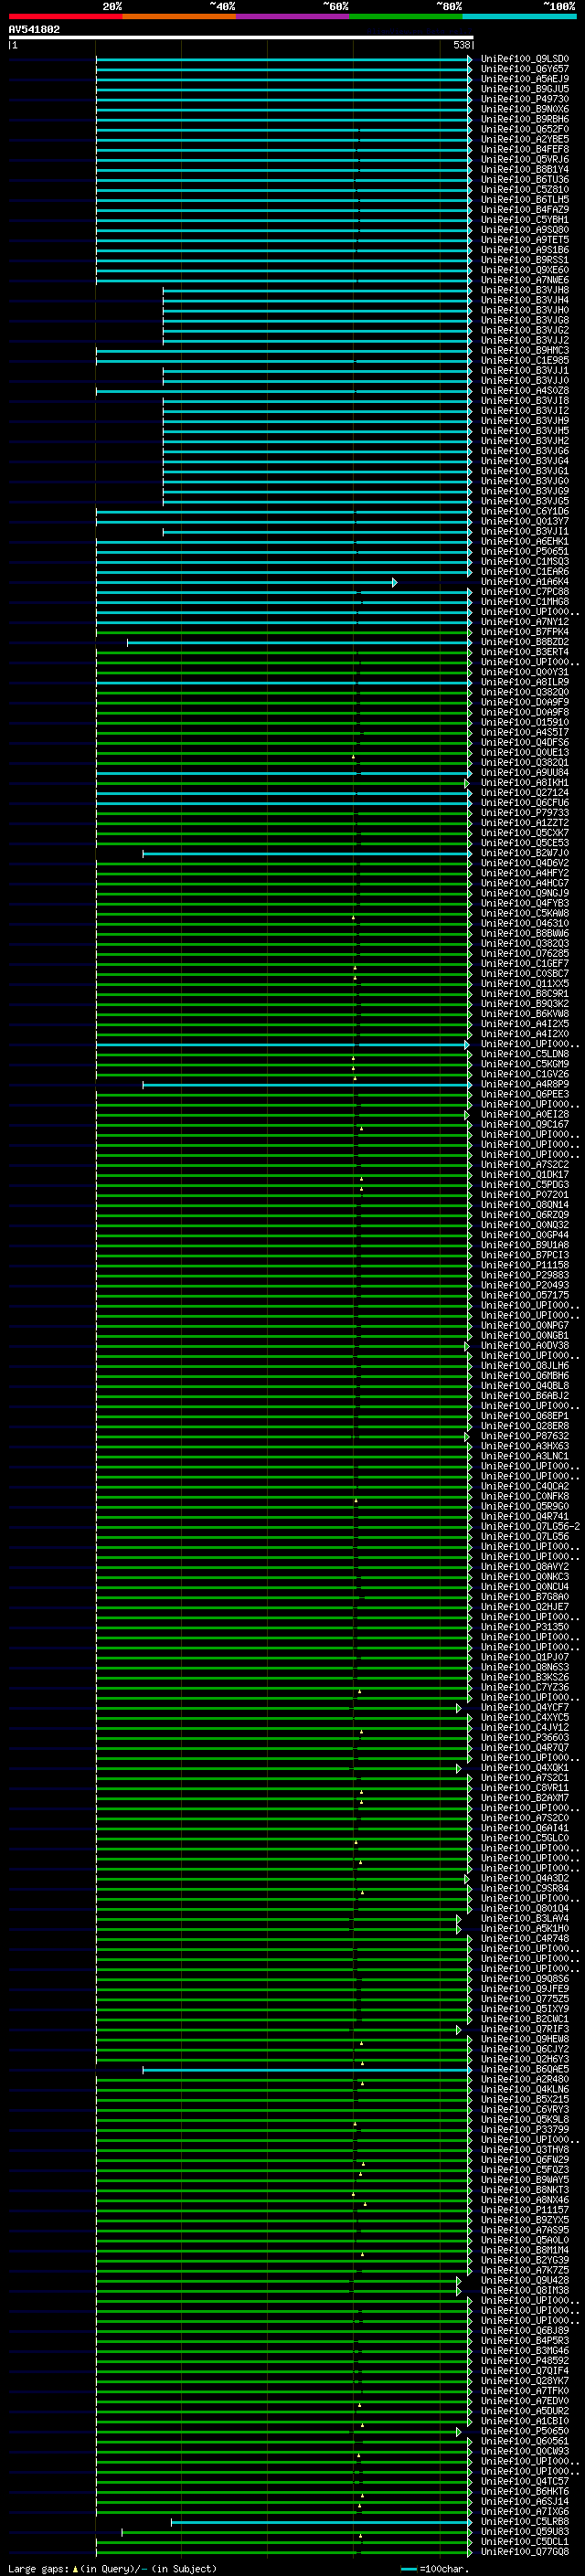585x2576 pixels.
Task: Select UniRef100_A9TET5 in the hit list
Action: coord(524,240)
